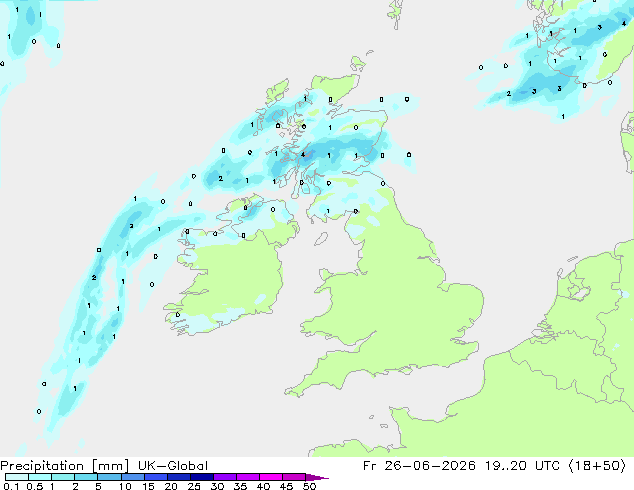Image resolution: width=634 pixels, height=490 pixels.
Task: Select the 20–25 mm legend color swatch
Action: (179, 477)
